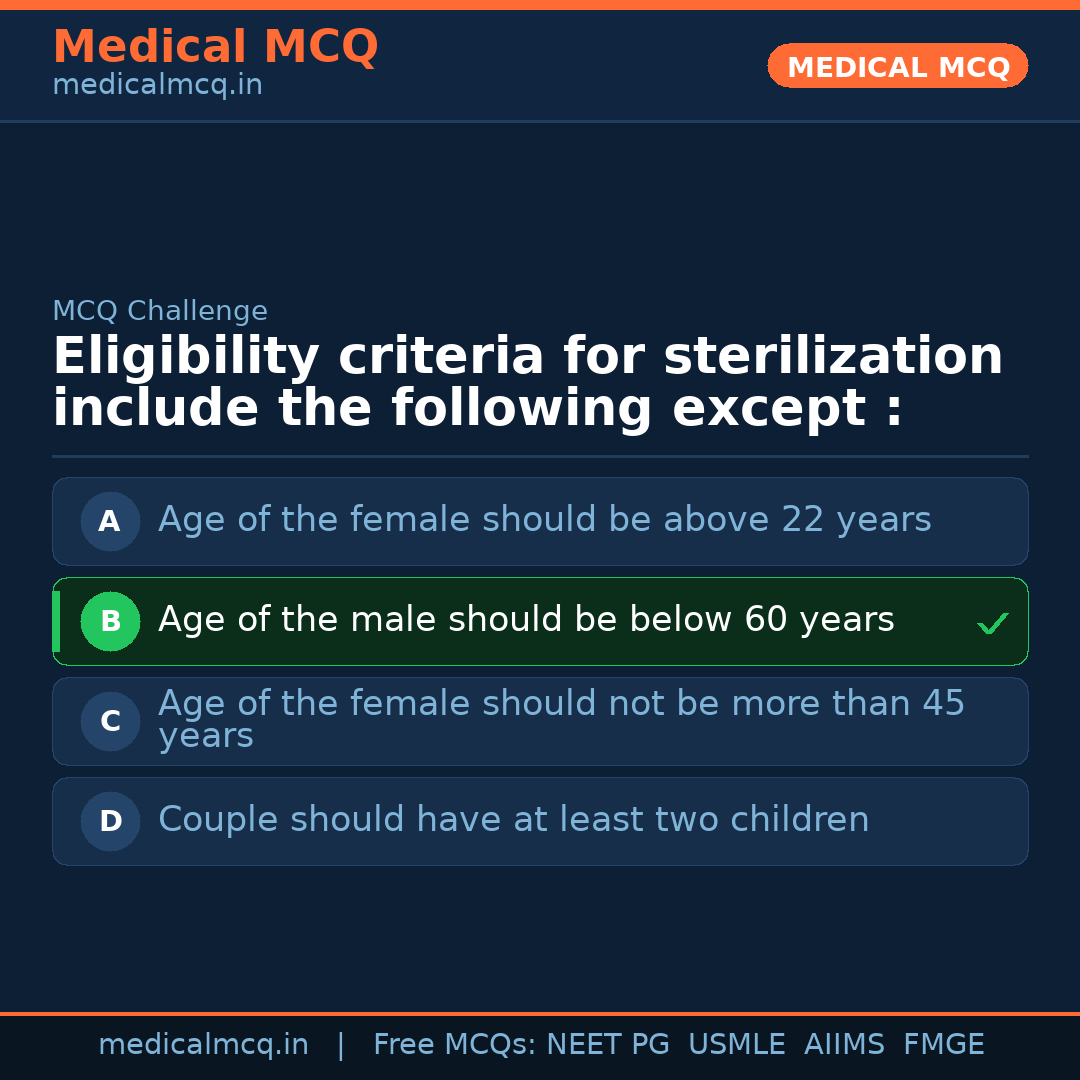Screen dimensions: 1080x1080
Task: Select answer 'Age of the male below 60 years'
Action: point(526,620)
